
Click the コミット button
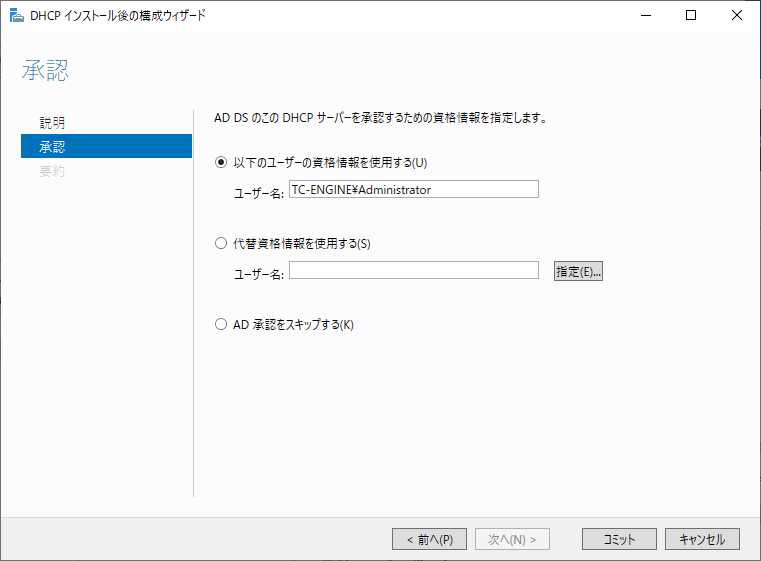619,539
